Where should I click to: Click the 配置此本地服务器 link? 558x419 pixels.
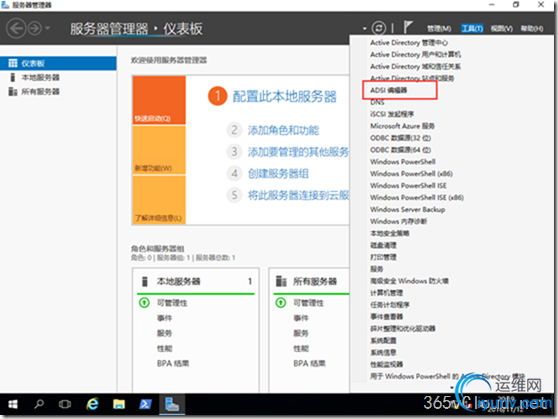[x=284, y=96]
